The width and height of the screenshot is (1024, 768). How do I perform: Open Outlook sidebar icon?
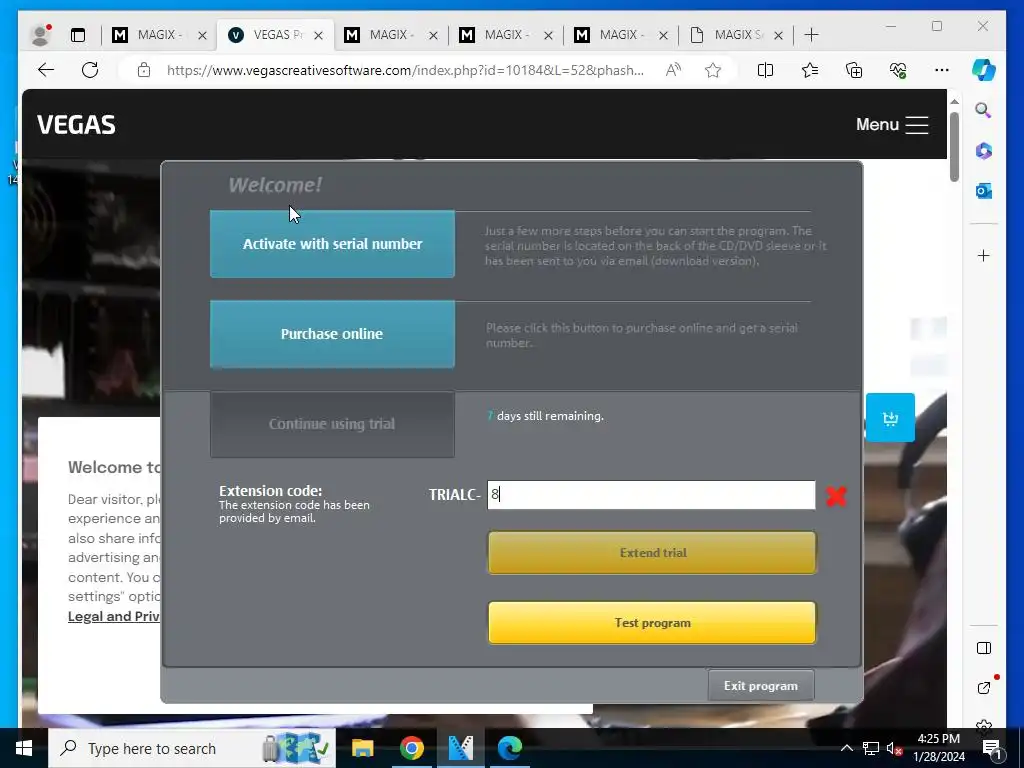click(984, 191)
